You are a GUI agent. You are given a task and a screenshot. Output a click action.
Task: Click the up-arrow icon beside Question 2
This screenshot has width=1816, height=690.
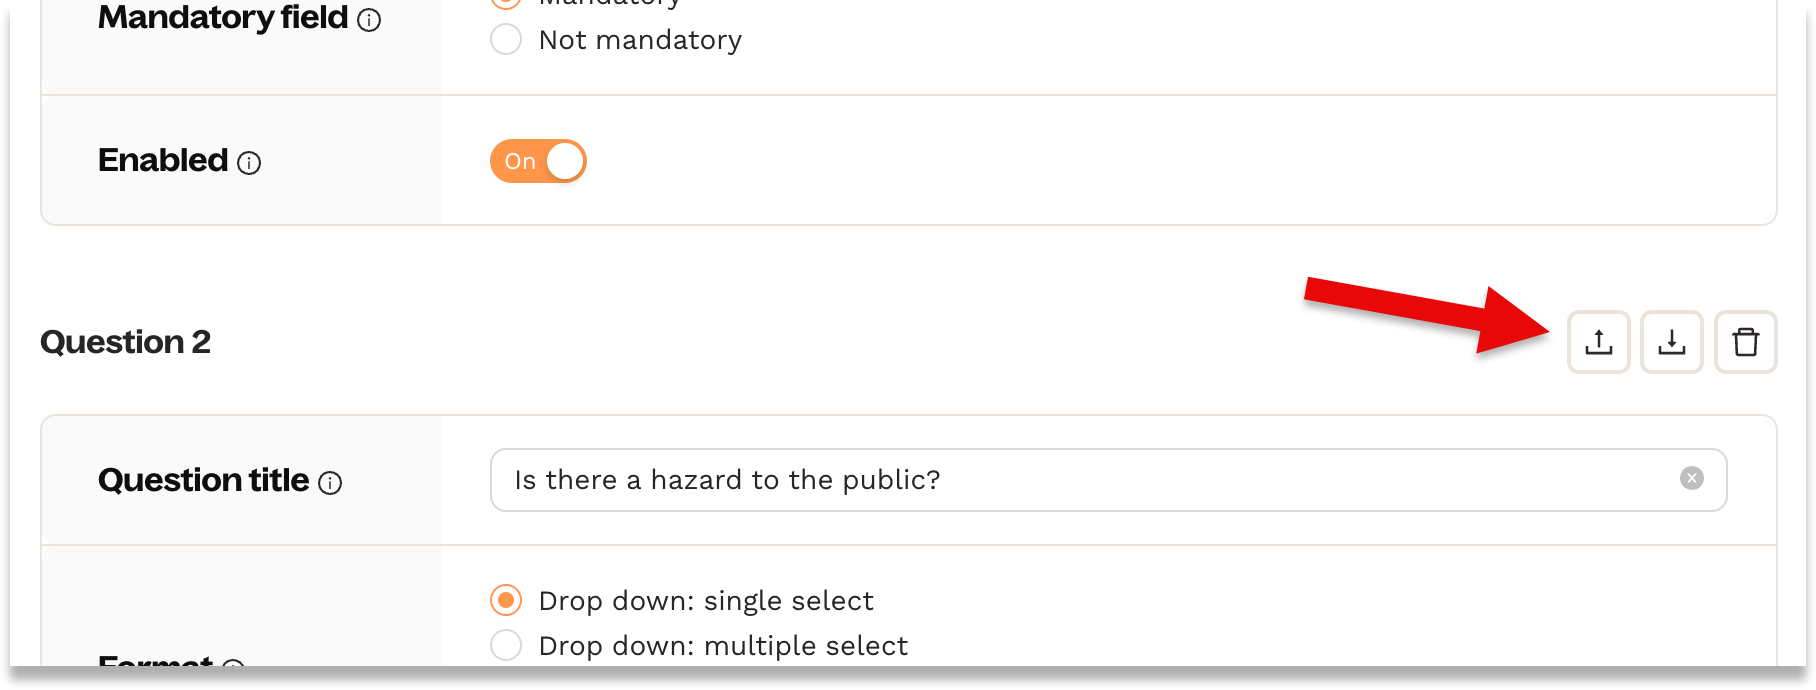[x=1598, y=342]
